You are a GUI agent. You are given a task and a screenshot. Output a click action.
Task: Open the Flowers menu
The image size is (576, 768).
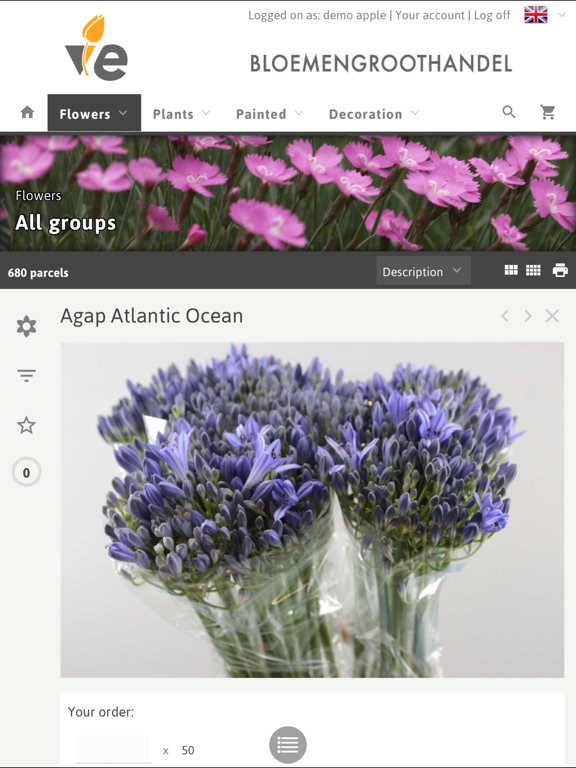tap(94, 114)
